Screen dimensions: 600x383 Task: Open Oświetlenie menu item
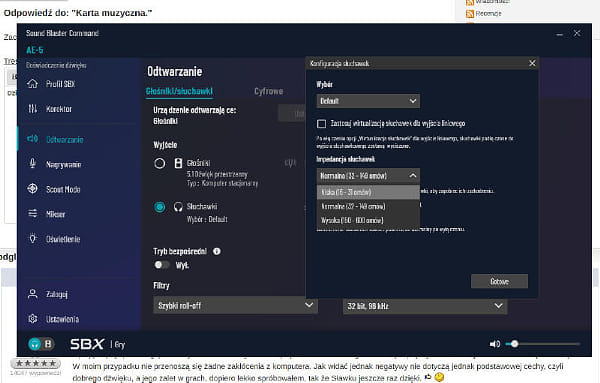point(63,239)
